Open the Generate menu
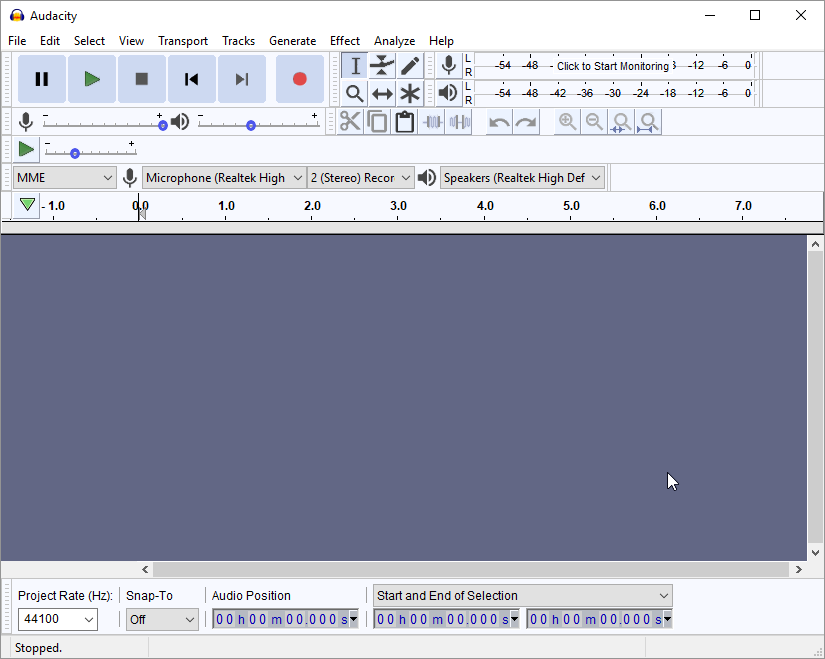825x659 pixels. [292, 41]
